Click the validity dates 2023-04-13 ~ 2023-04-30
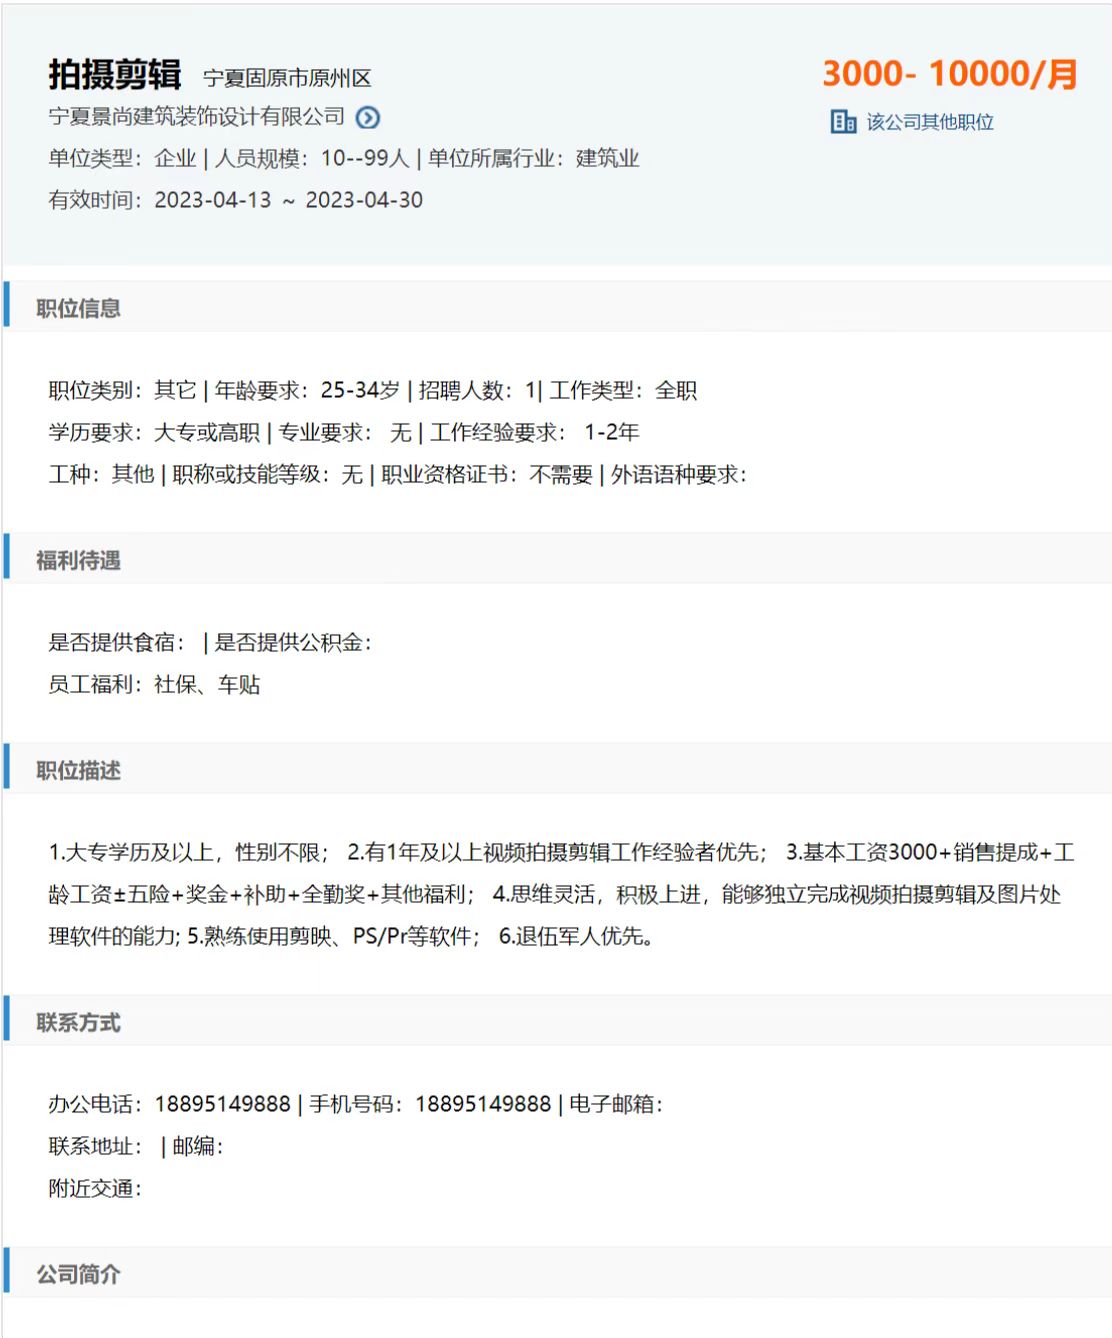The image size is (1112, 1338). [288, 200]
